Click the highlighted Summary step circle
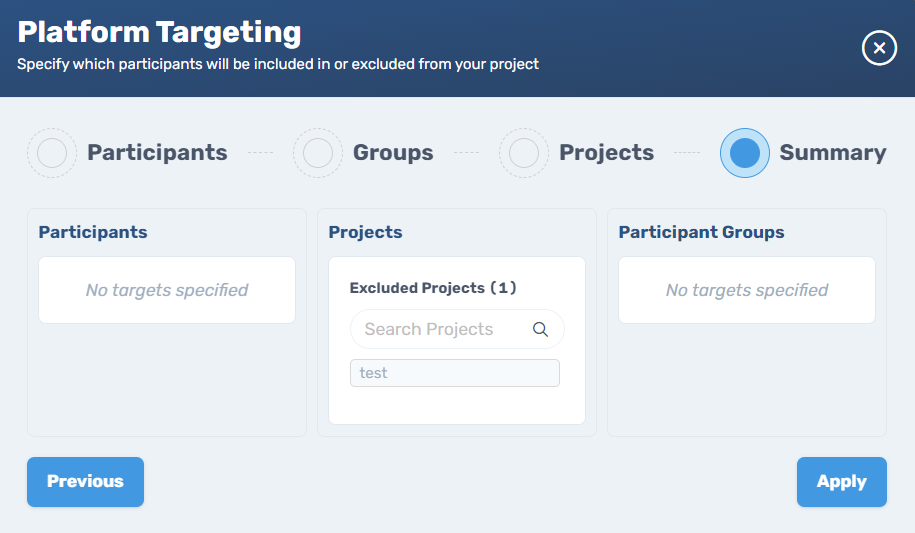Image resolution: width=915 pixels, height=533 pixels. (745, 153)
